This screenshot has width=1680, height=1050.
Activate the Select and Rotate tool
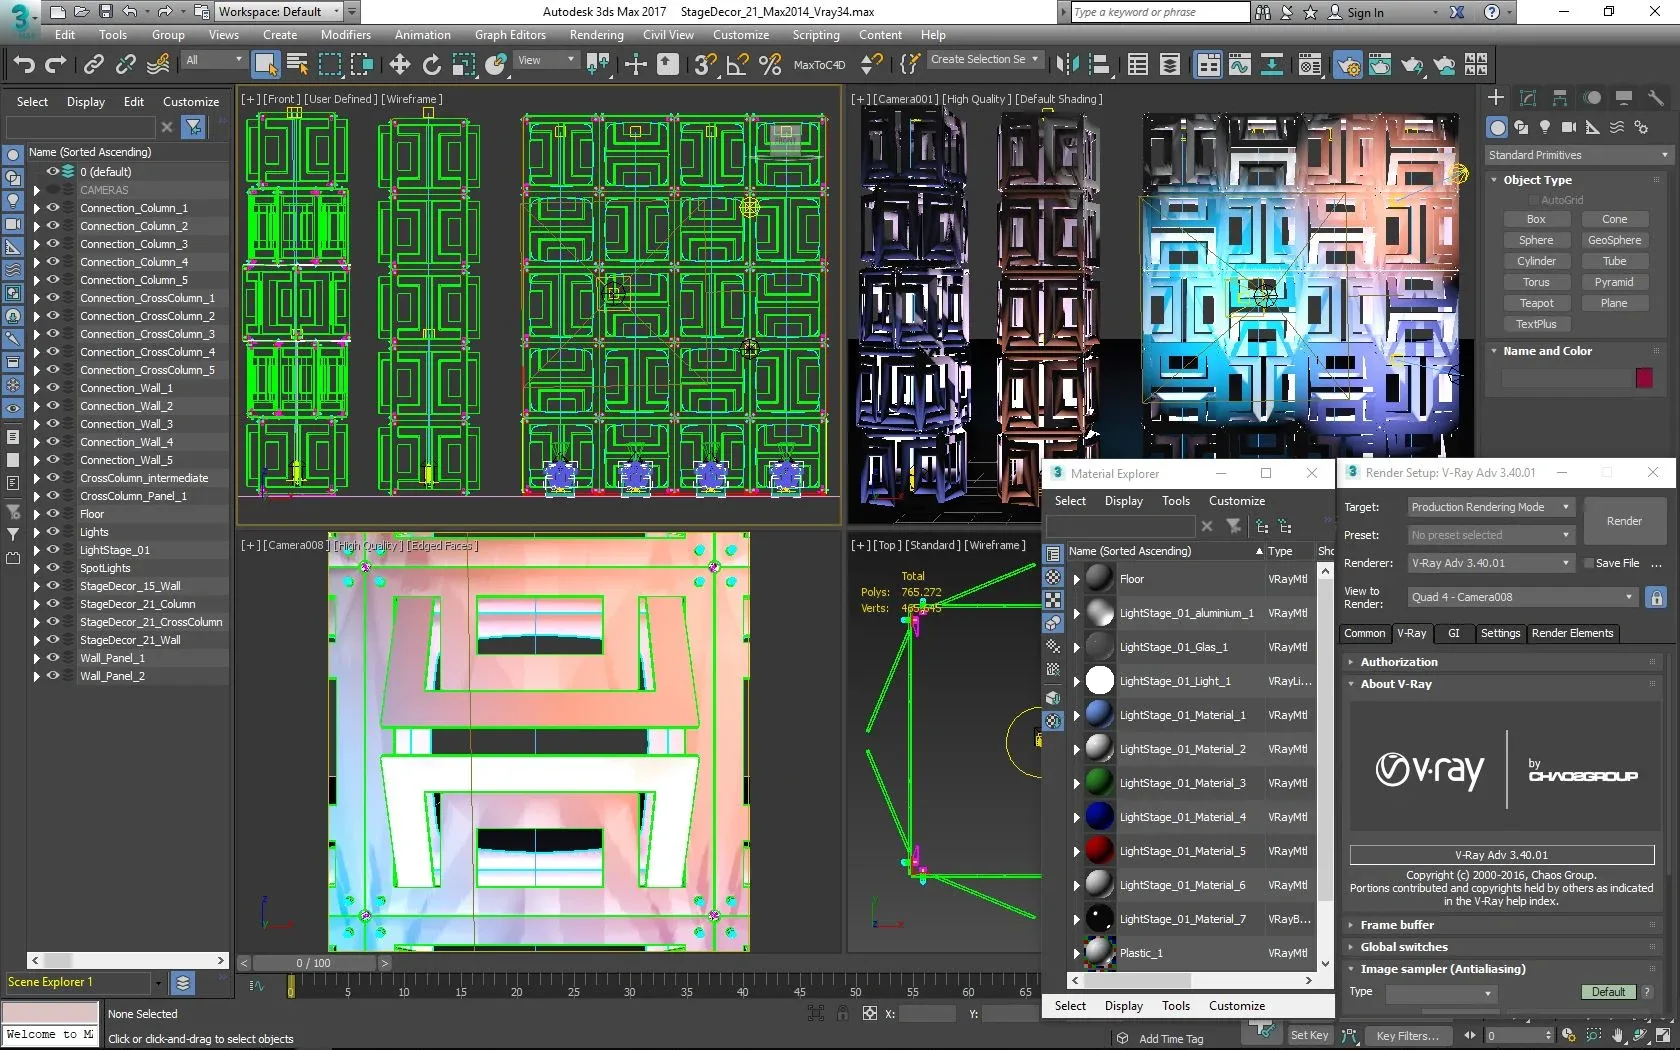(431, 65)
